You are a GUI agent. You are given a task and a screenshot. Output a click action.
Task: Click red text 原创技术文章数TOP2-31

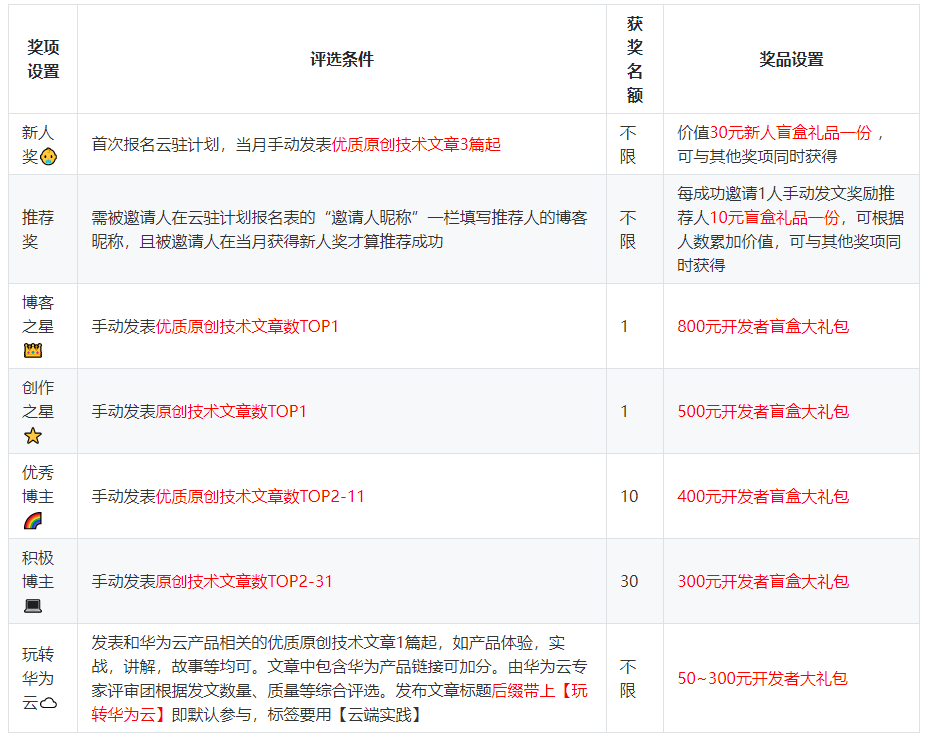[244, 581]
